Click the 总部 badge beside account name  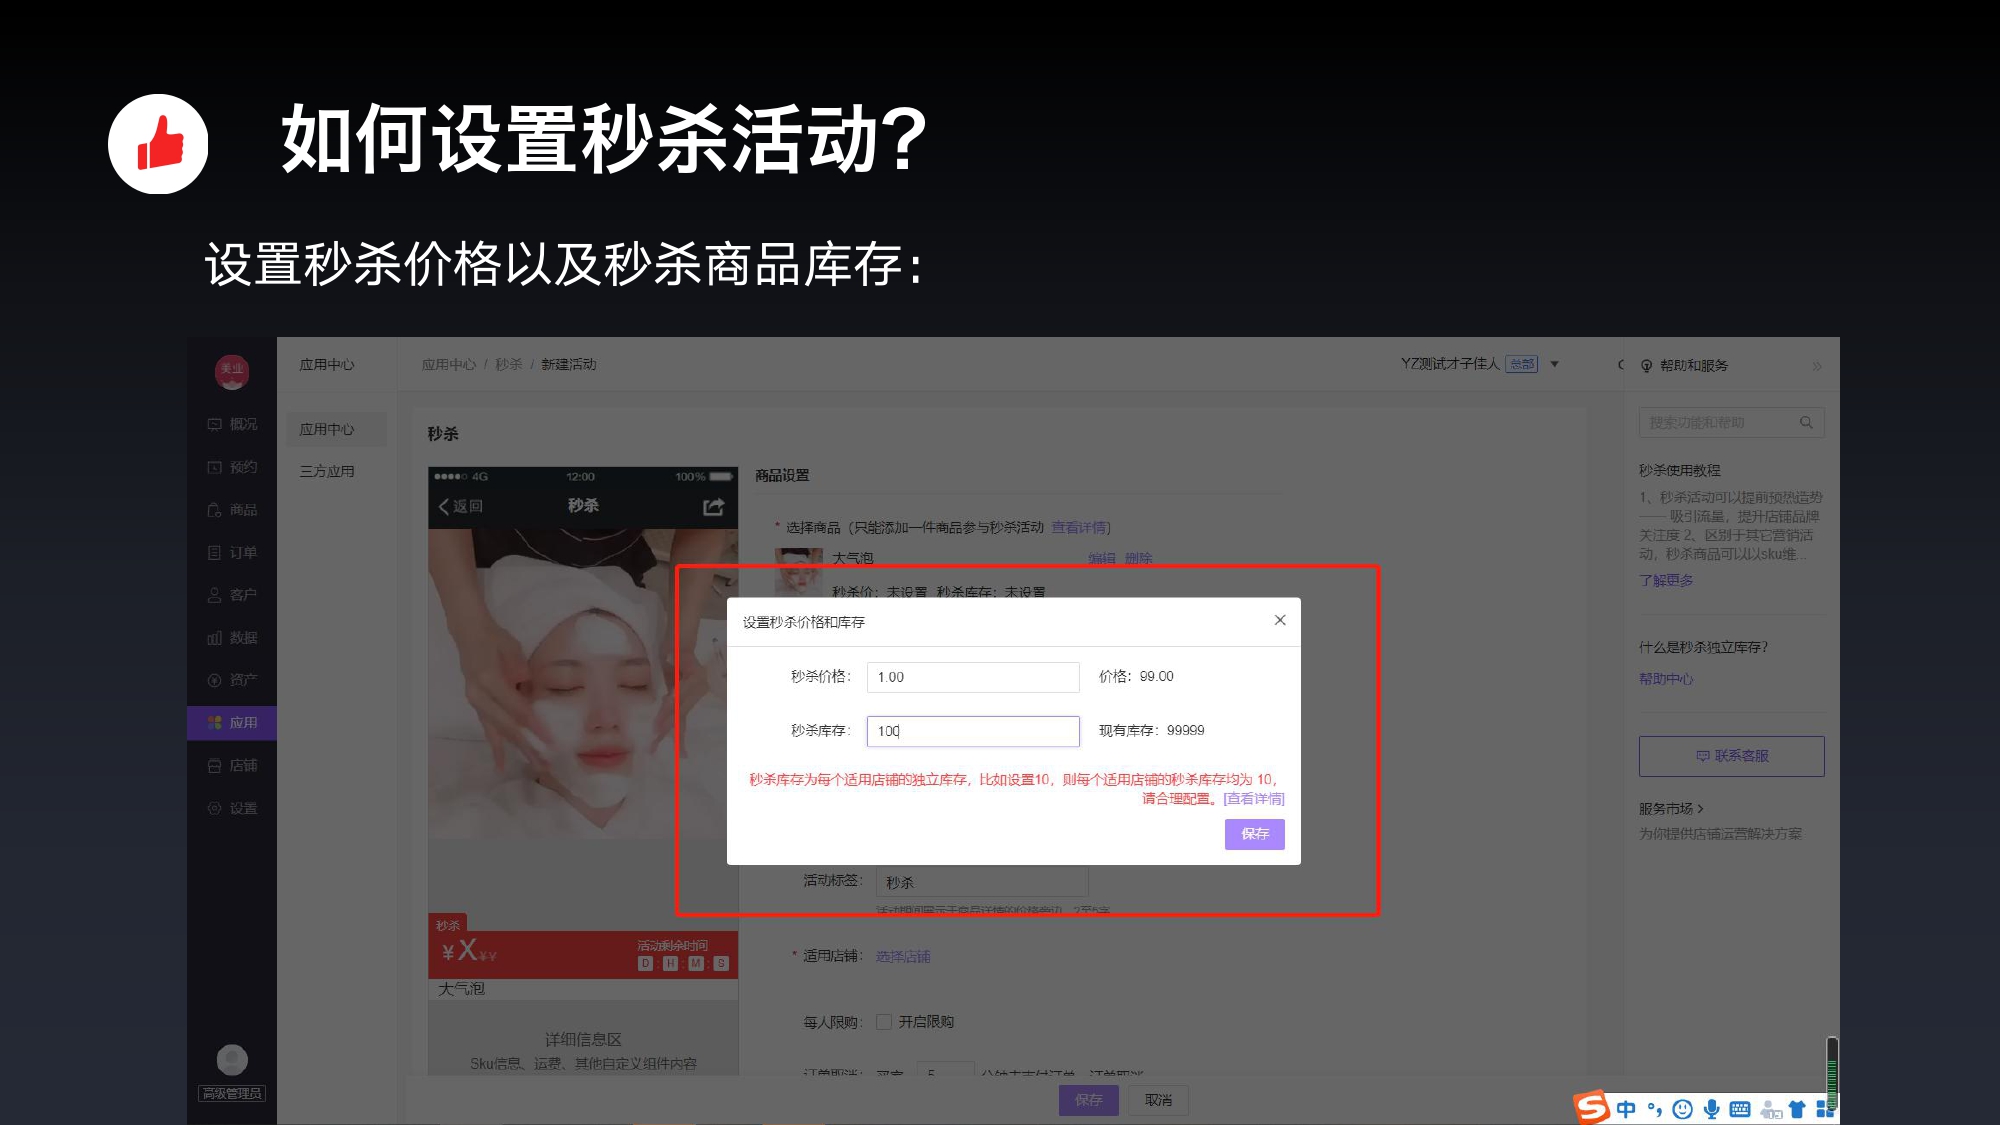click(1522, 364)
